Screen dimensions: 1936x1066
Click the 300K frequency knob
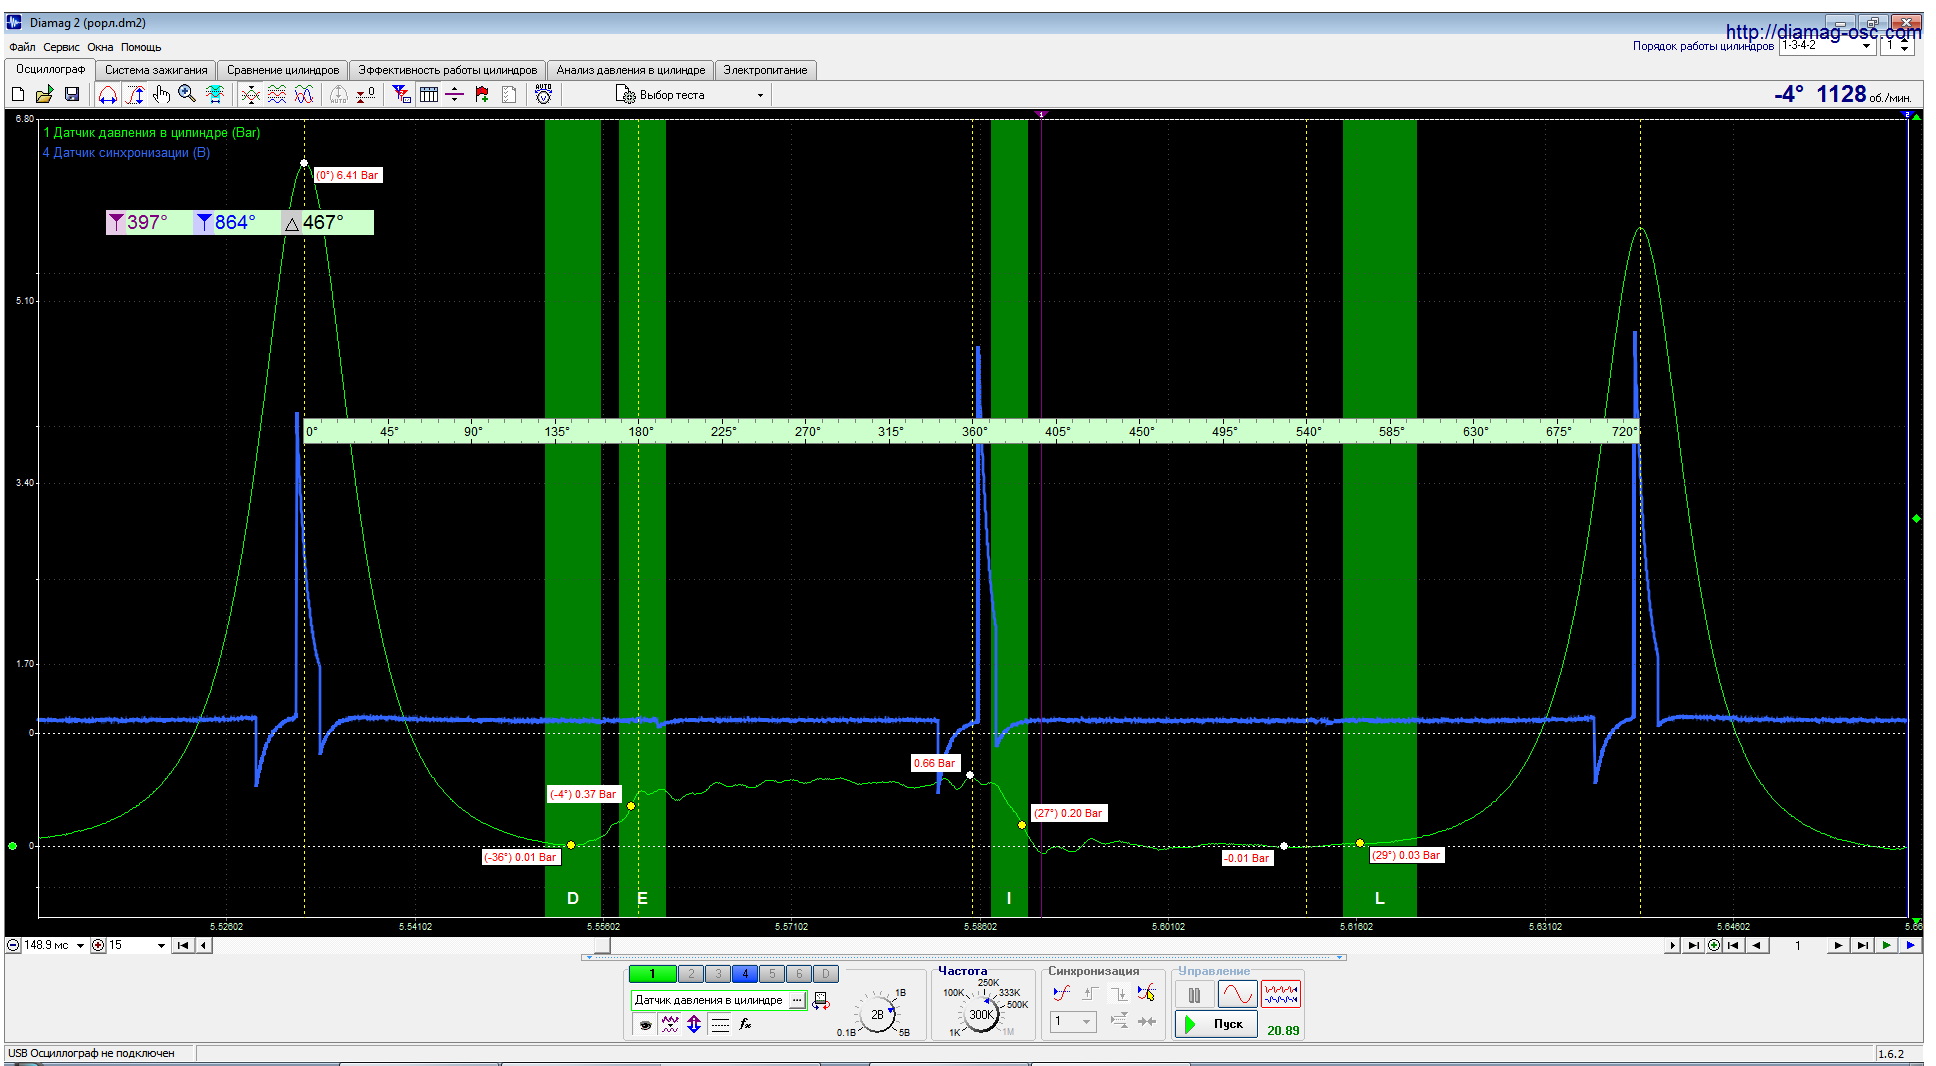click(x=982, y=1014)
